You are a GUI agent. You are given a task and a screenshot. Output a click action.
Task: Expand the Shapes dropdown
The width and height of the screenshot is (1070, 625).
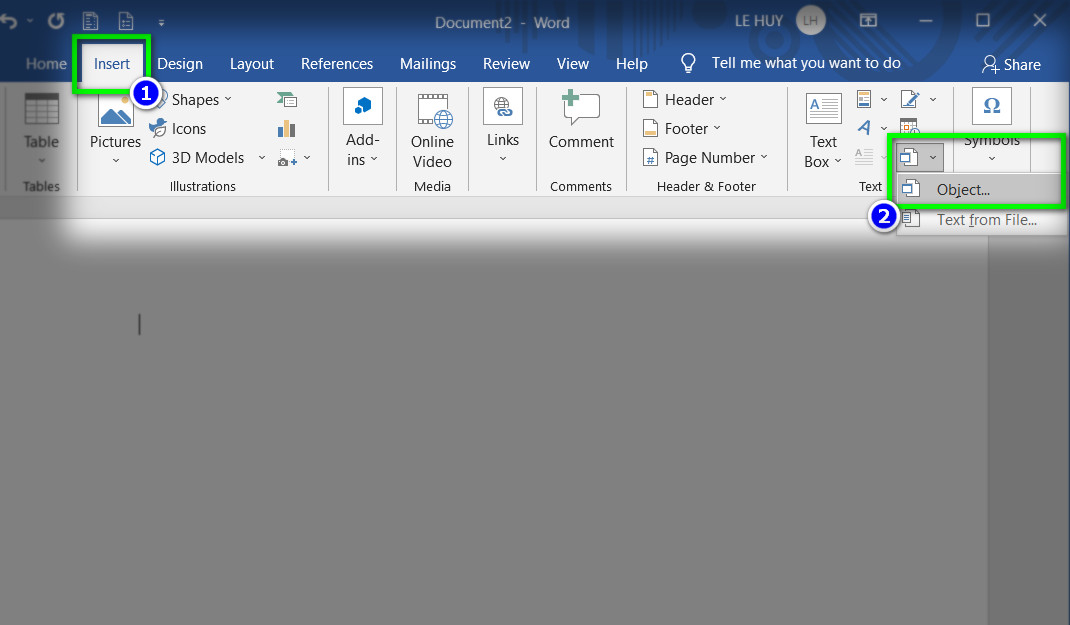click(x=227, y=99)
